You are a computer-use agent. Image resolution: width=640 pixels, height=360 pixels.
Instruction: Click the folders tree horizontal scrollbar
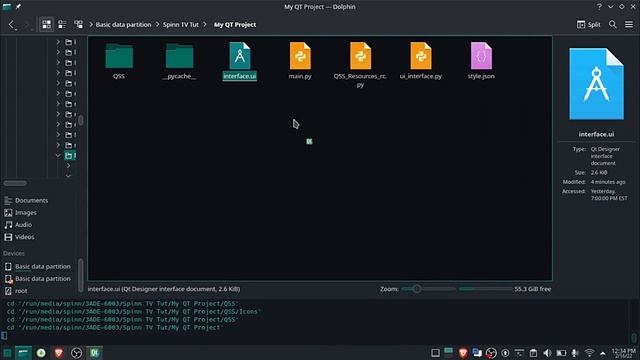point(15,183)
